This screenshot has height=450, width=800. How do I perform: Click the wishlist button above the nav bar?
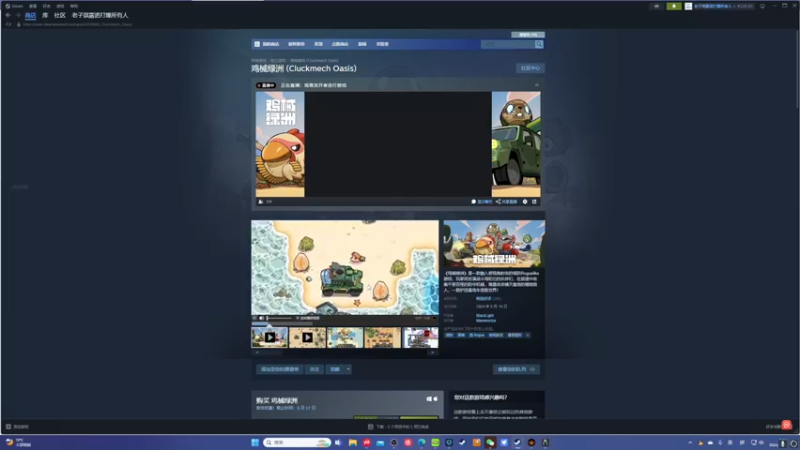click(x=528, y=35)
